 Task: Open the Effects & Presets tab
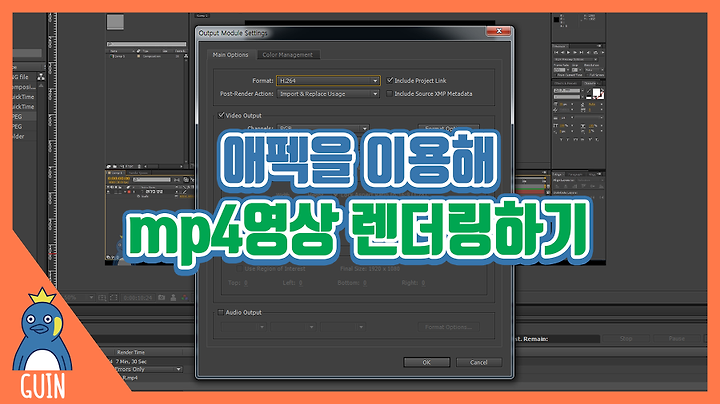(566, 83)
